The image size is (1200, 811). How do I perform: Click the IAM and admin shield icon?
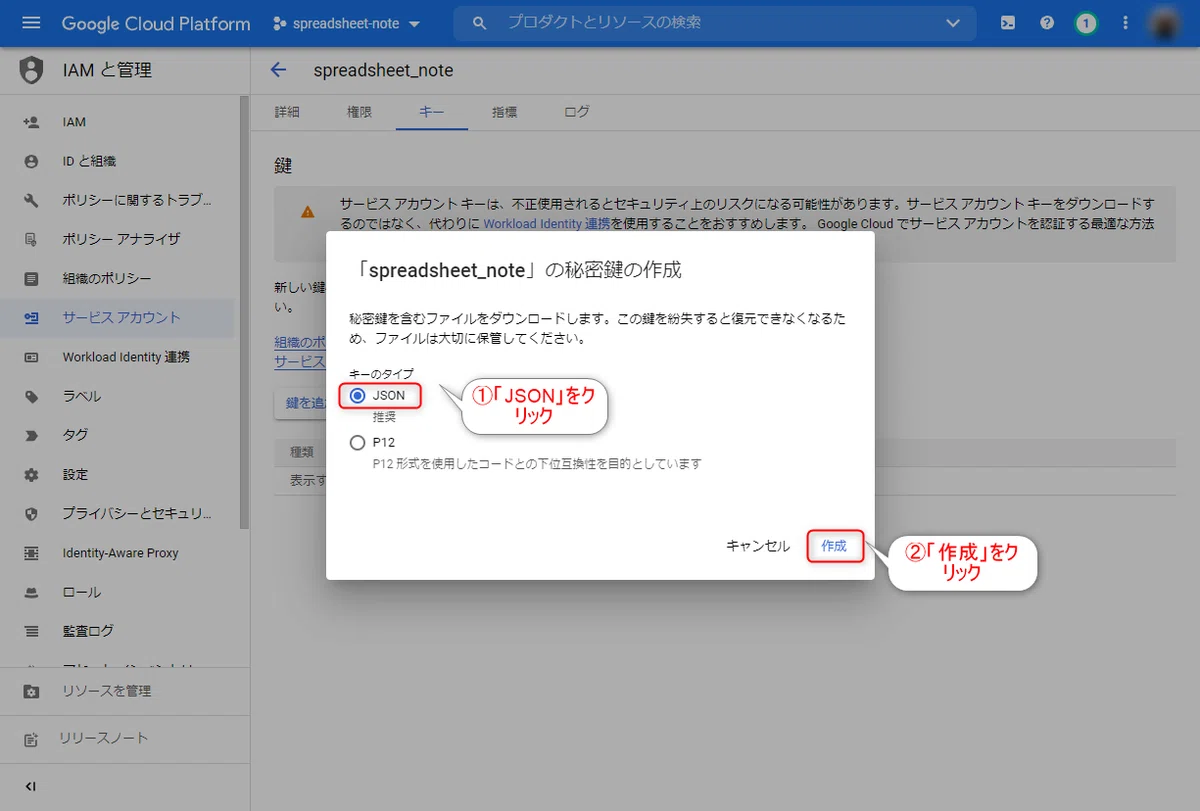point(32,70)
